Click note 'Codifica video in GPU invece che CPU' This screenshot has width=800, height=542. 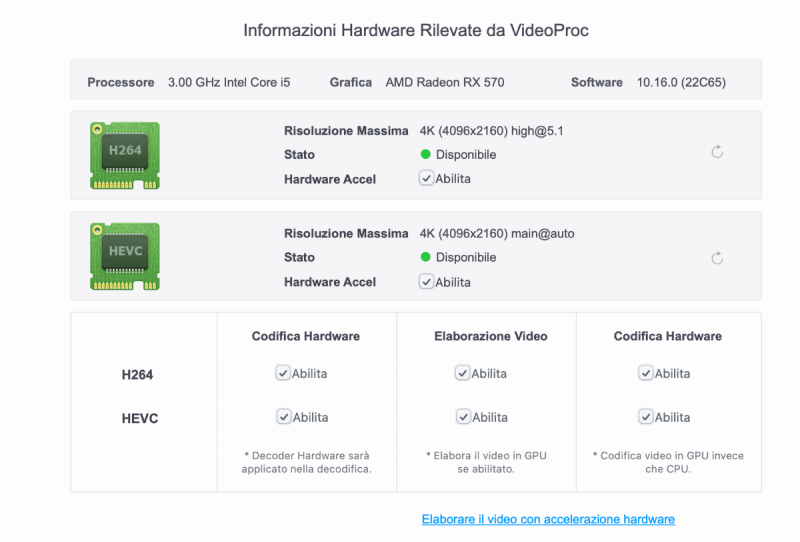coord(668,462)
